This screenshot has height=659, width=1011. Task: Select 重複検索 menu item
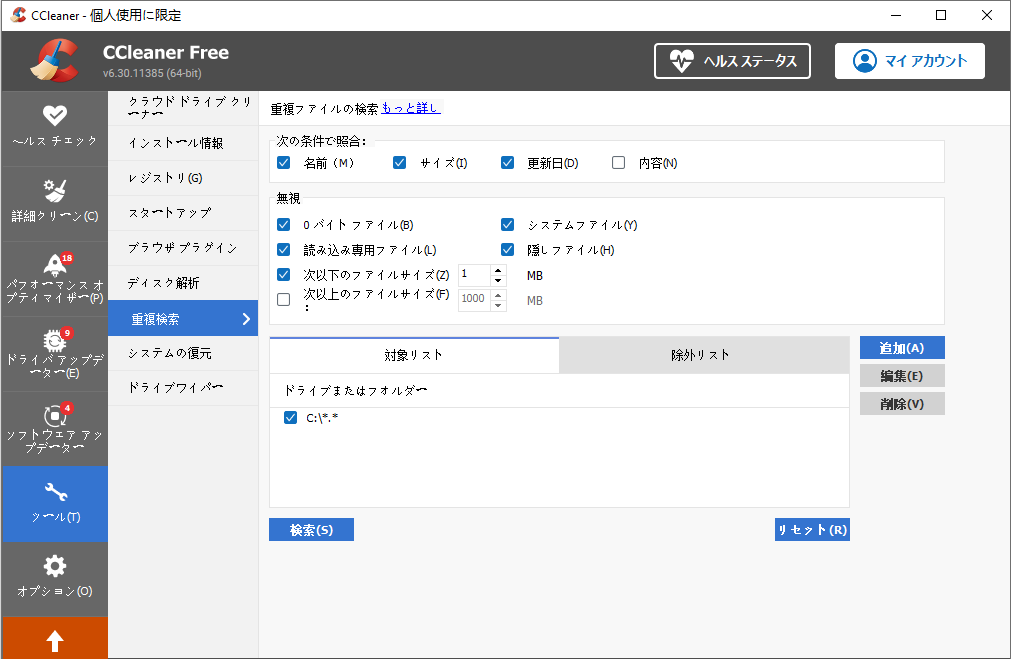183,319
